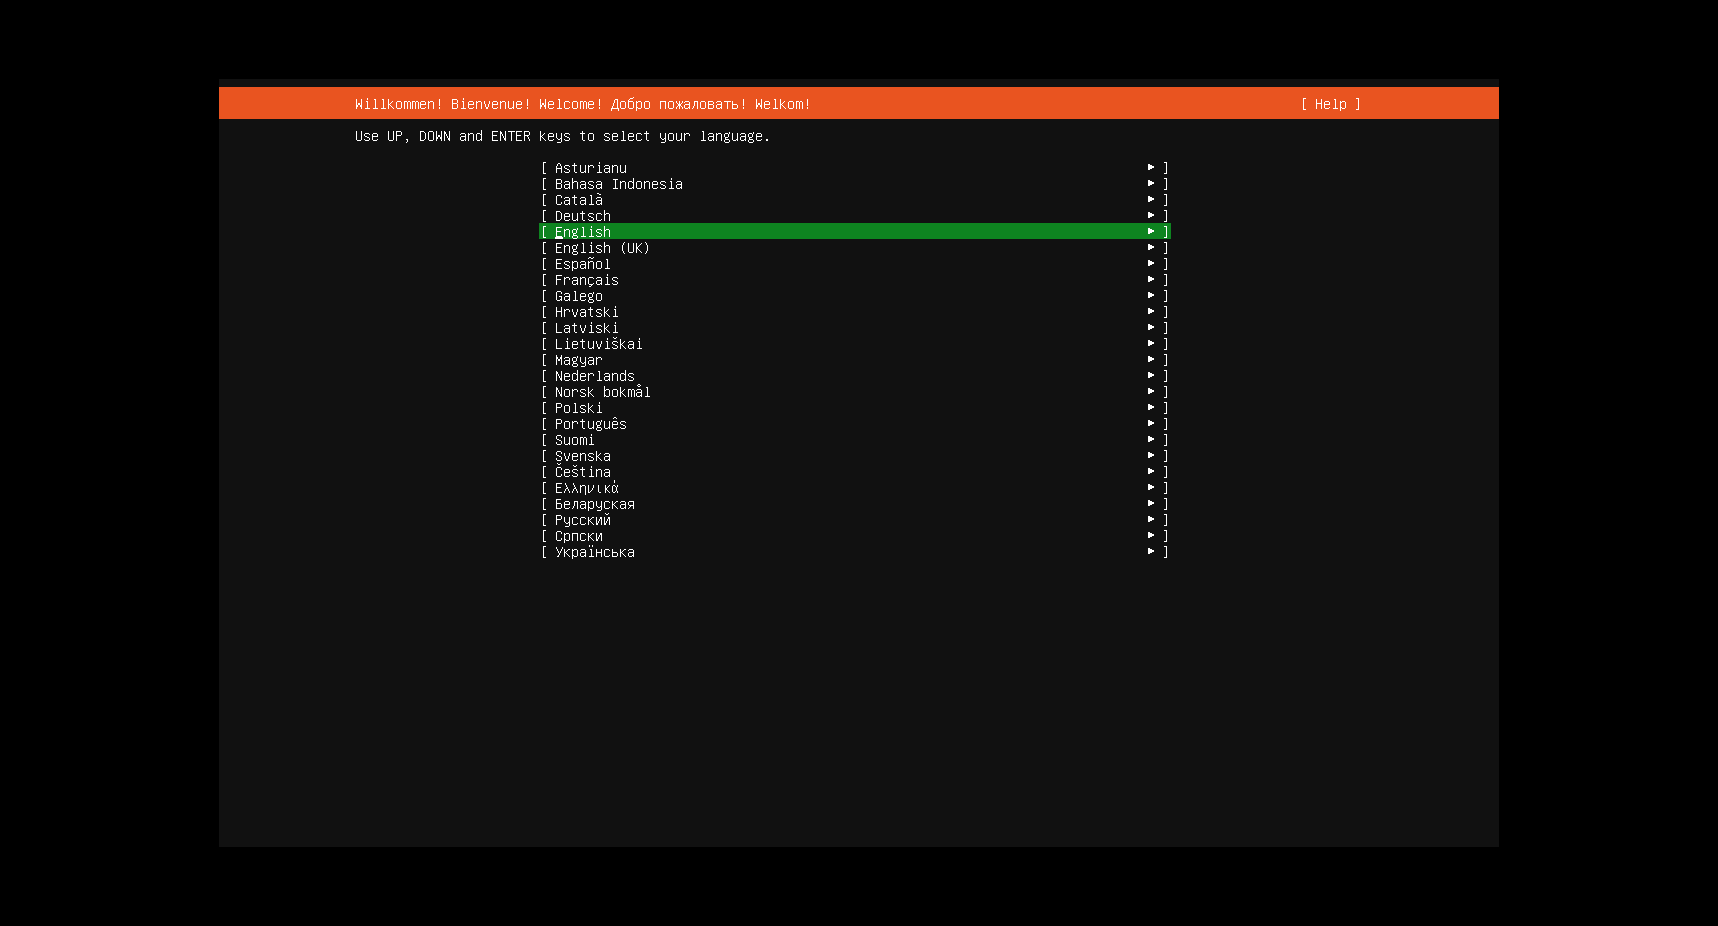This screenshot has height=926, width=1718.
Task: Choose Suomi language
Action: 855,440
